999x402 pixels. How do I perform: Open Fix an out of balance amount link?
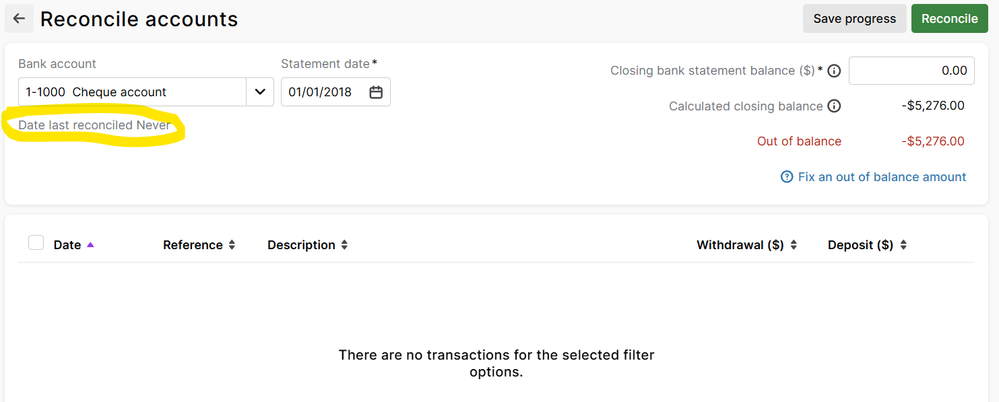[881, 177]
